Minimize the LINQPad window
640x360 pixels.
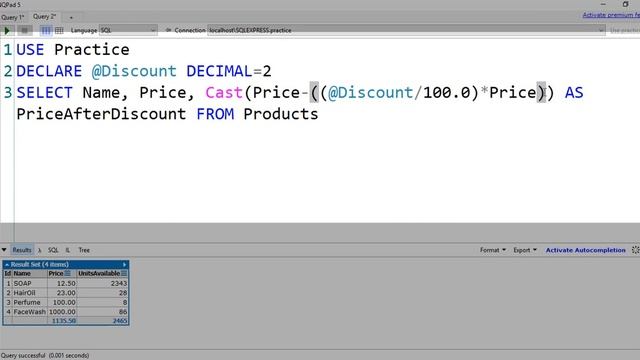[x=603, y=4]
